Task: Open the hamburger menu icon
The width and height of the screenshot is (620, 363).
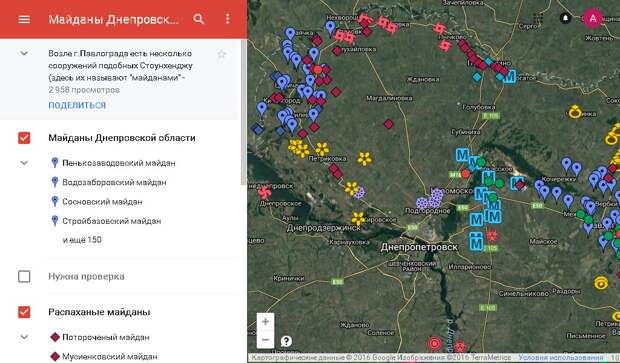Action: coord(24,19)
